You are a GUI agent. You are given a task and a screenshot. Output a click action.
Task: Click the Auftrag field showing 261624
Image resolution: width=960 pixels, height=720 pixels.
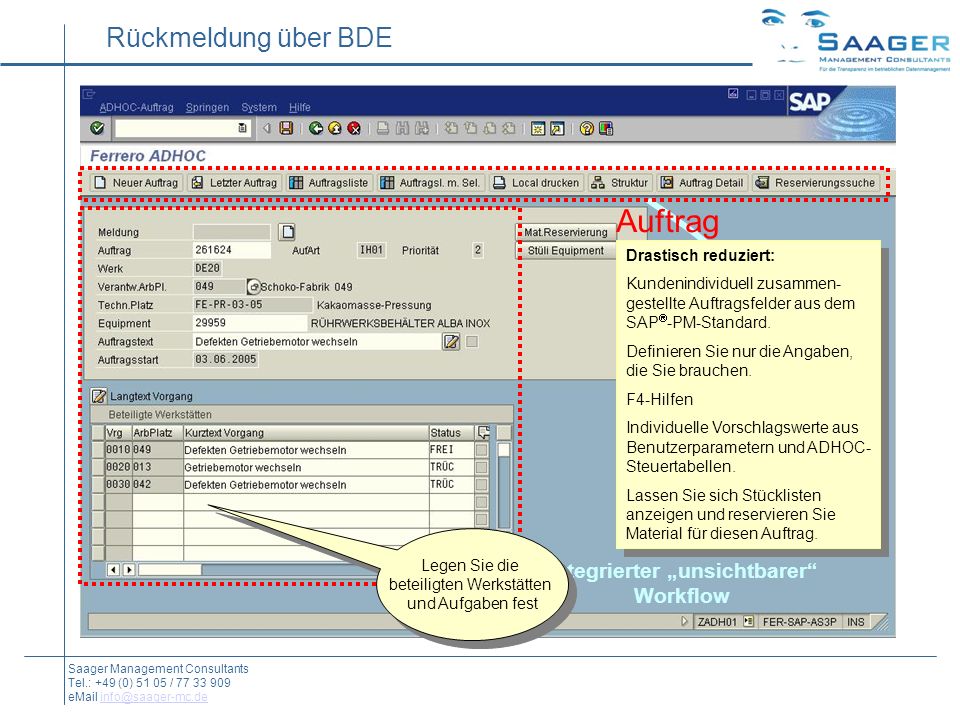(x=231, y=250)
